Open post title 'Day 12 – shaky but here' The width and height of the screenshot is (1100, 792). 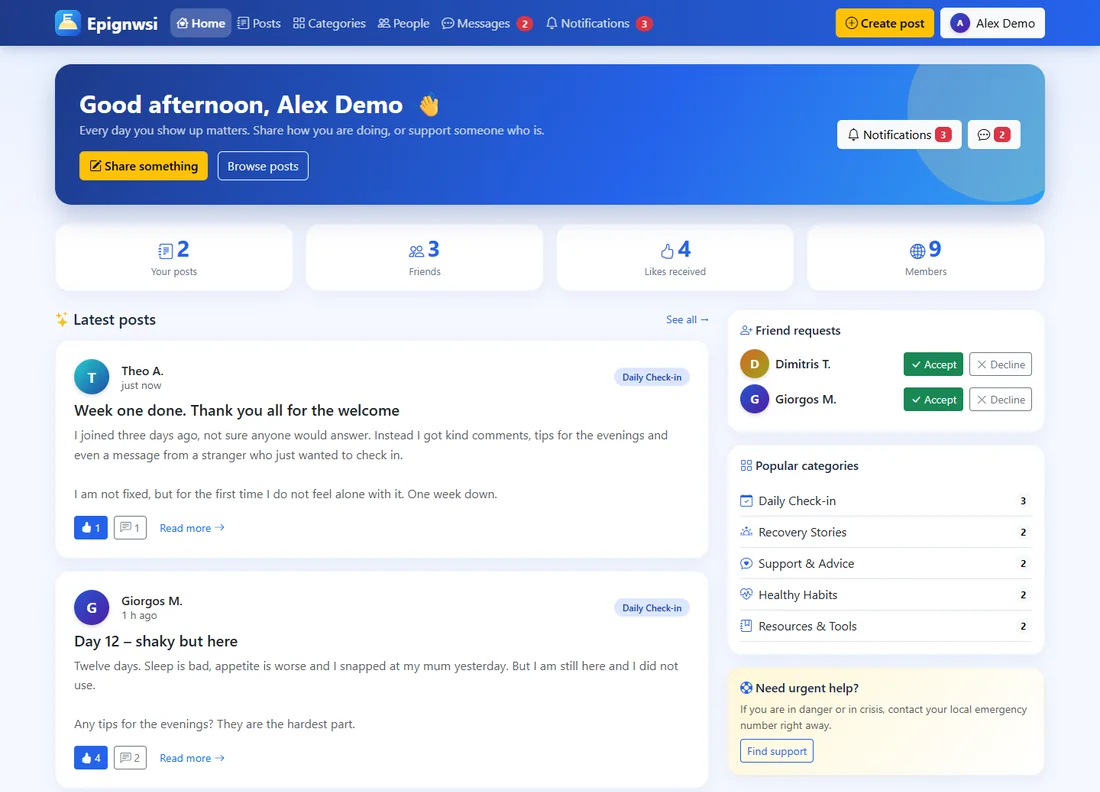point(156,641)
